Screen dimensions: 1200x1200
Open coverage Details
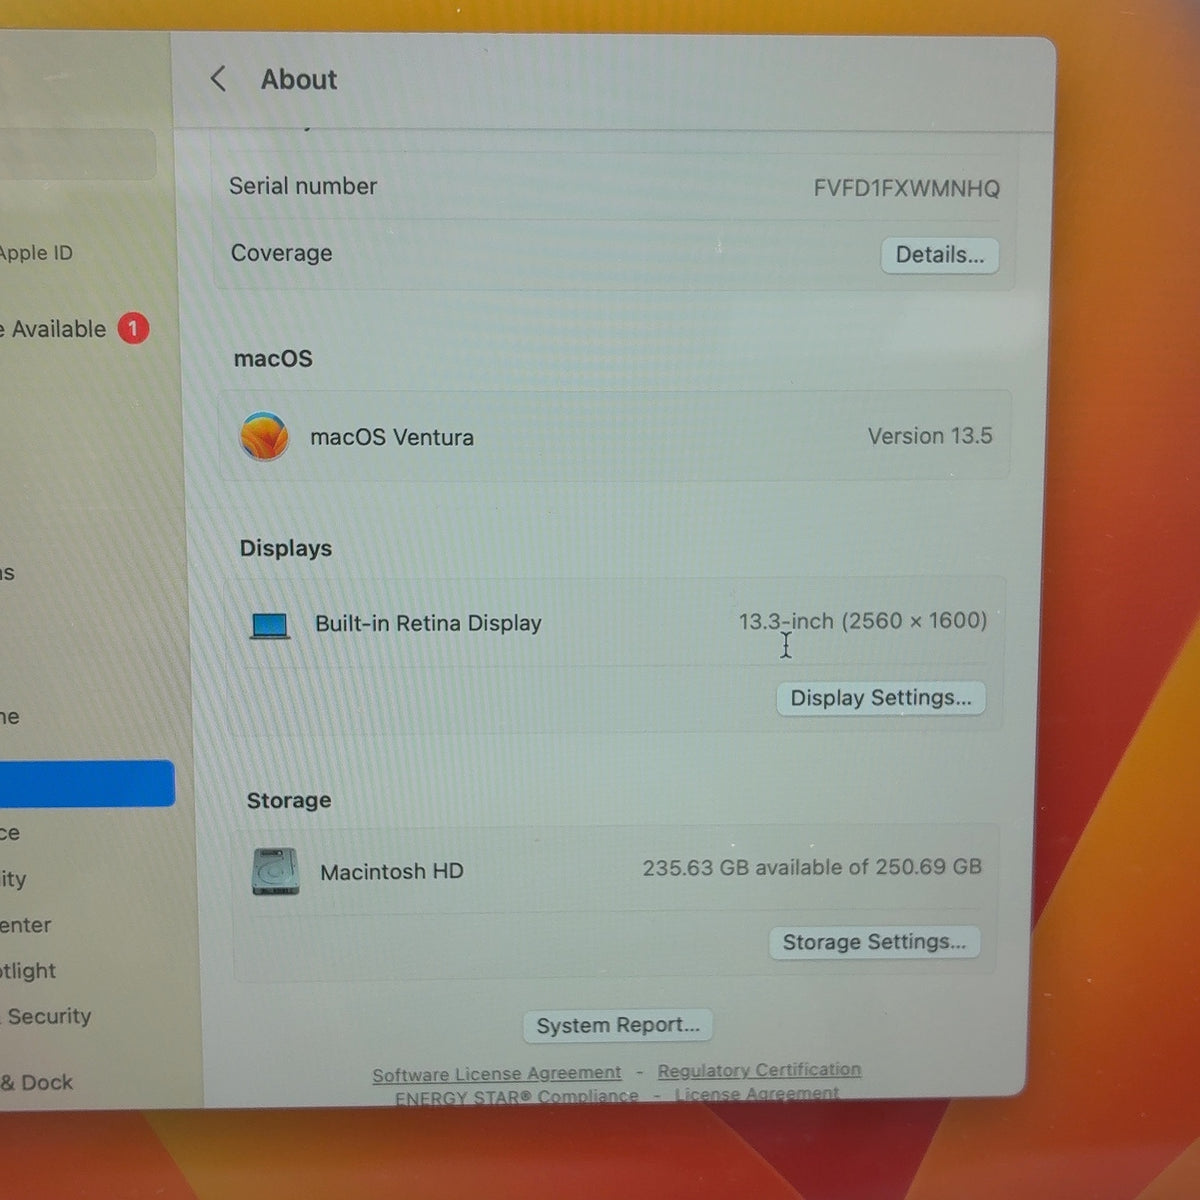[x=940, y=255]
